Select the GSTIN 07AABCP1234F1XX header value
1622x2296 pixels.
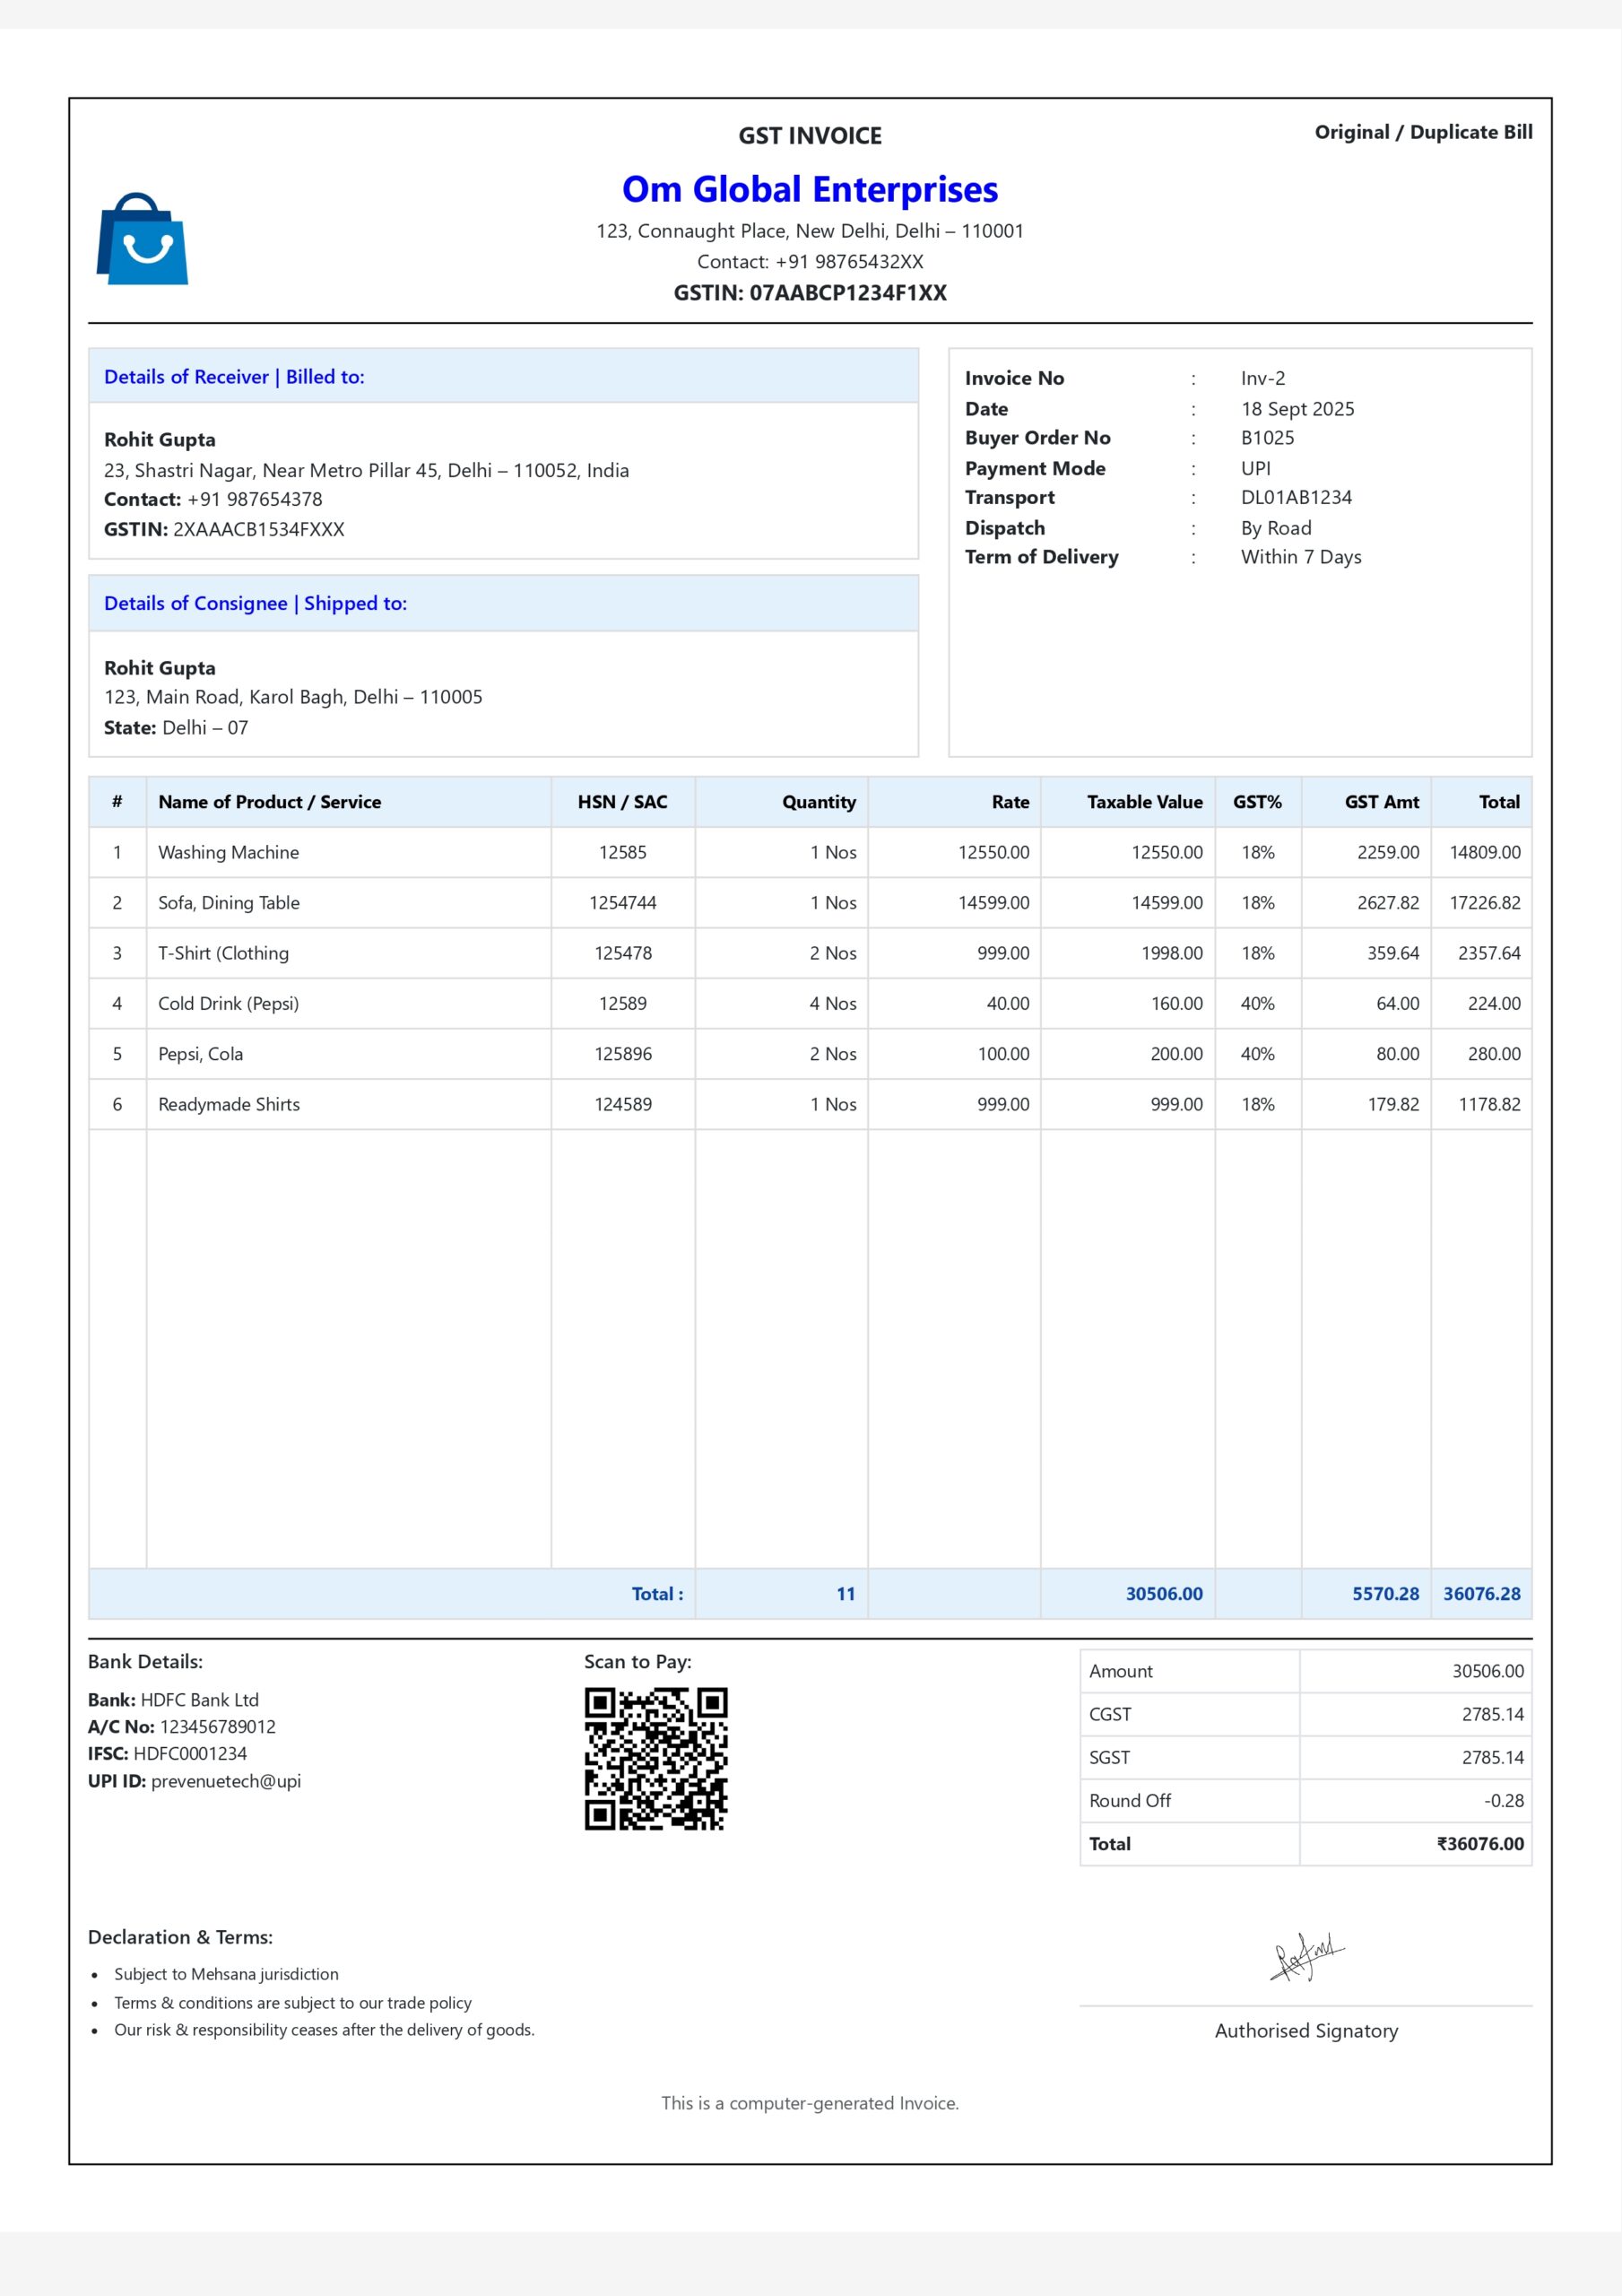click(810, 294)
